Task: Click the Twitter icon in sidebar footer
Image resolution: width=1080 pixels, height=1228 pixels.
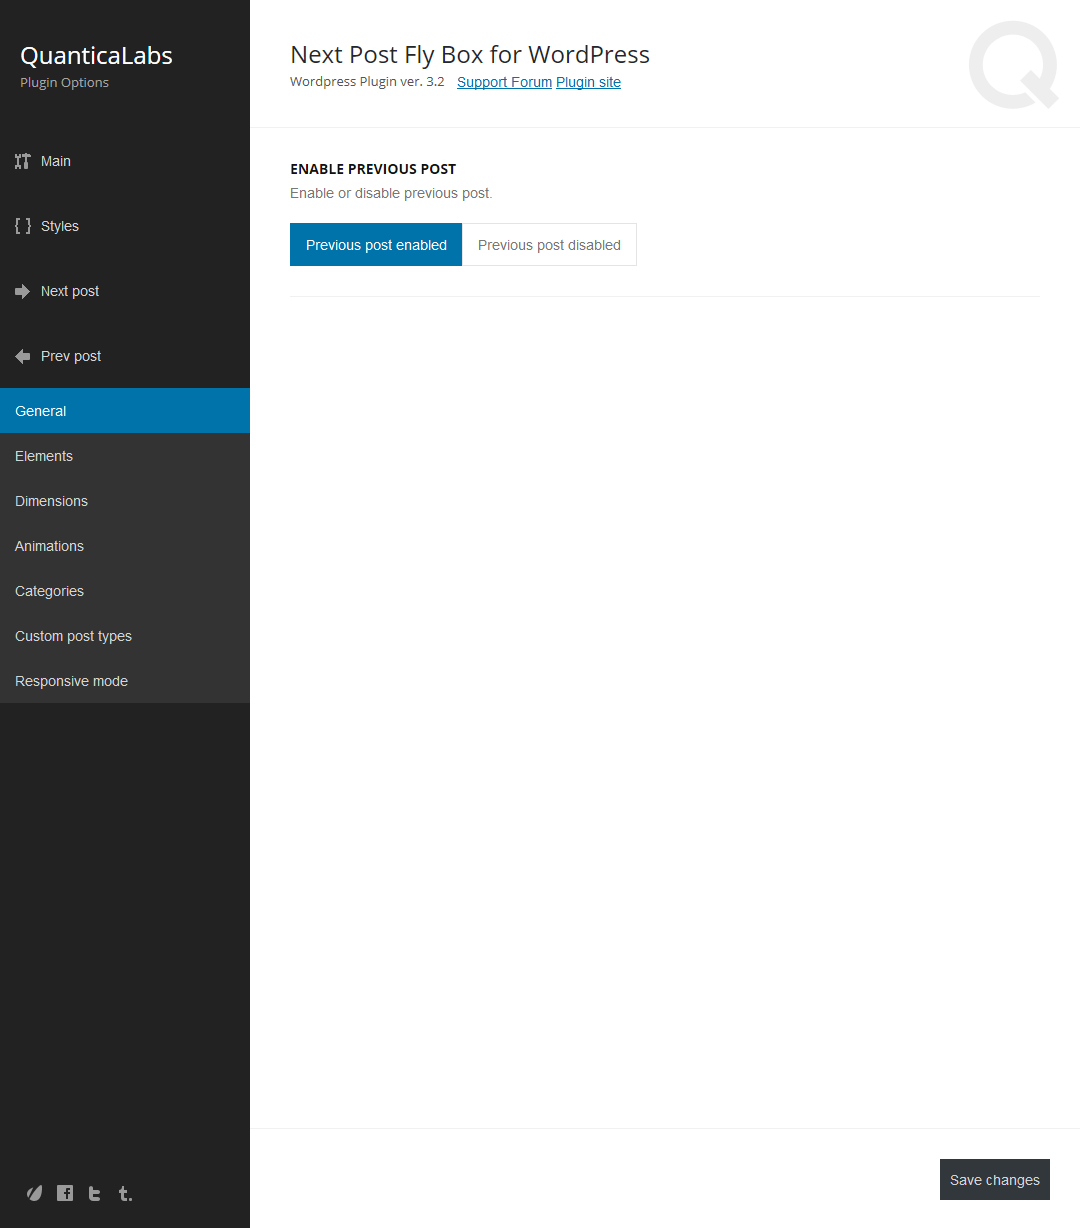Action: coord(95,1193)
